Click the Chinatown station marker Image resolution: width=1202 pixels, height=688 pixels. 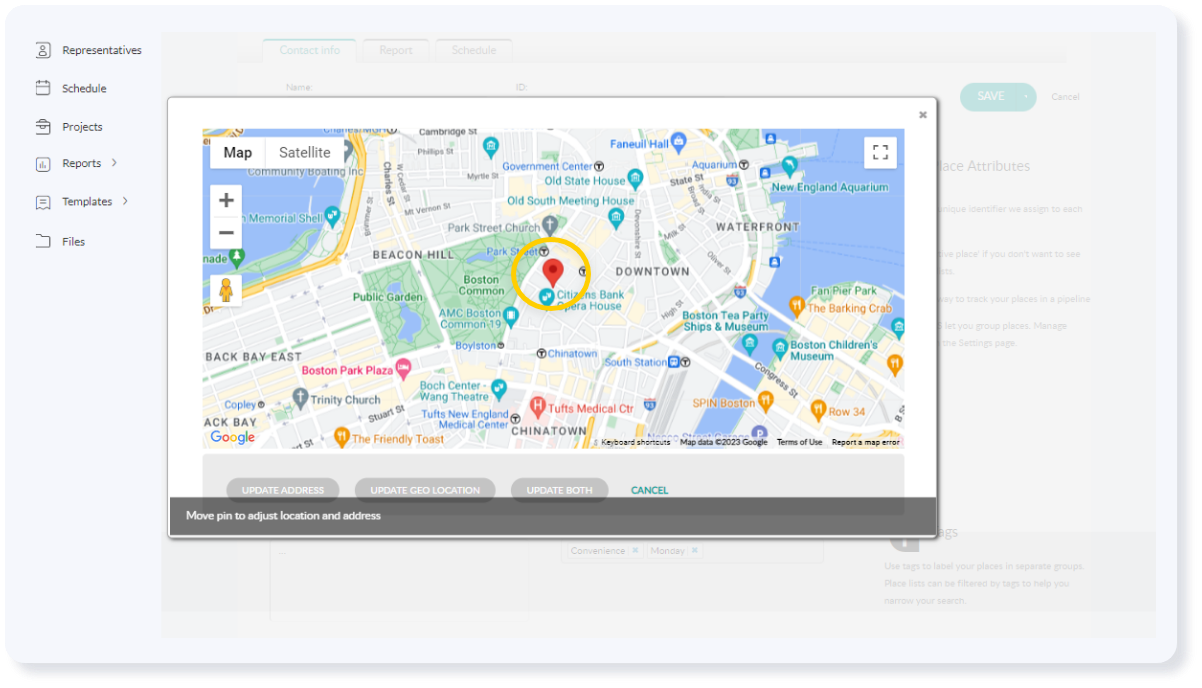pos(541,353)
